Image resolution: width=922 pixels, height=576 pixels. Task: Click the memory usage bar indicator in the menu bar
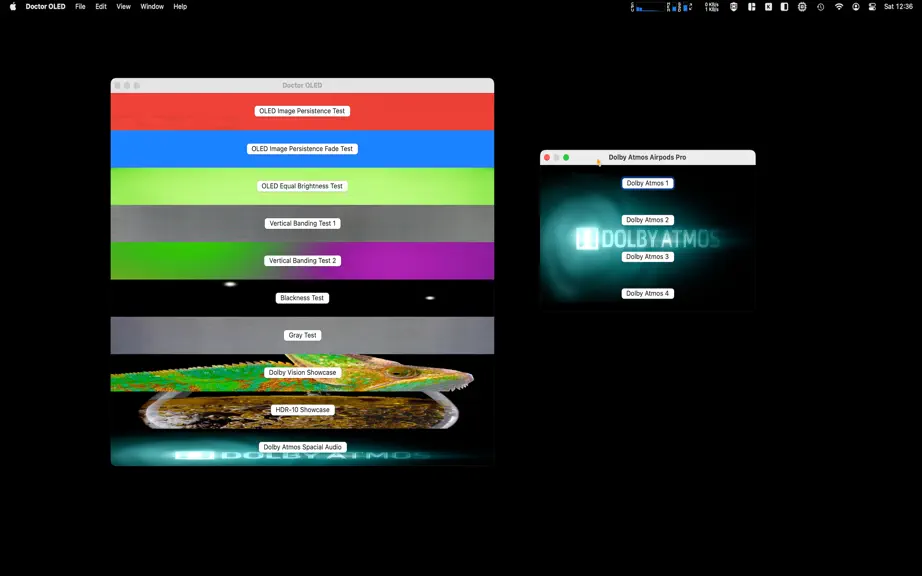(672, 7)
